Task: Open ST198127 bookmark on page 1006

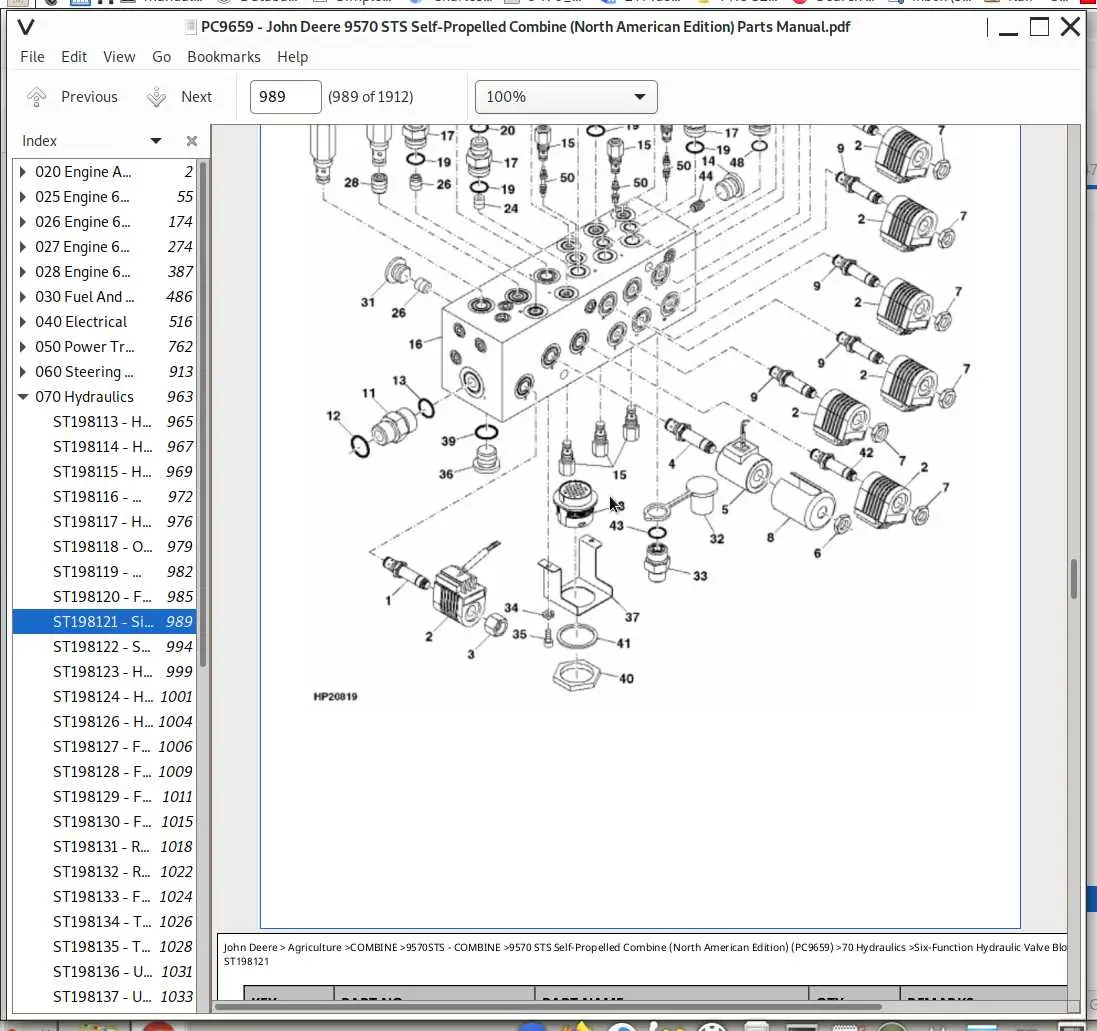Action: point(104,747)
